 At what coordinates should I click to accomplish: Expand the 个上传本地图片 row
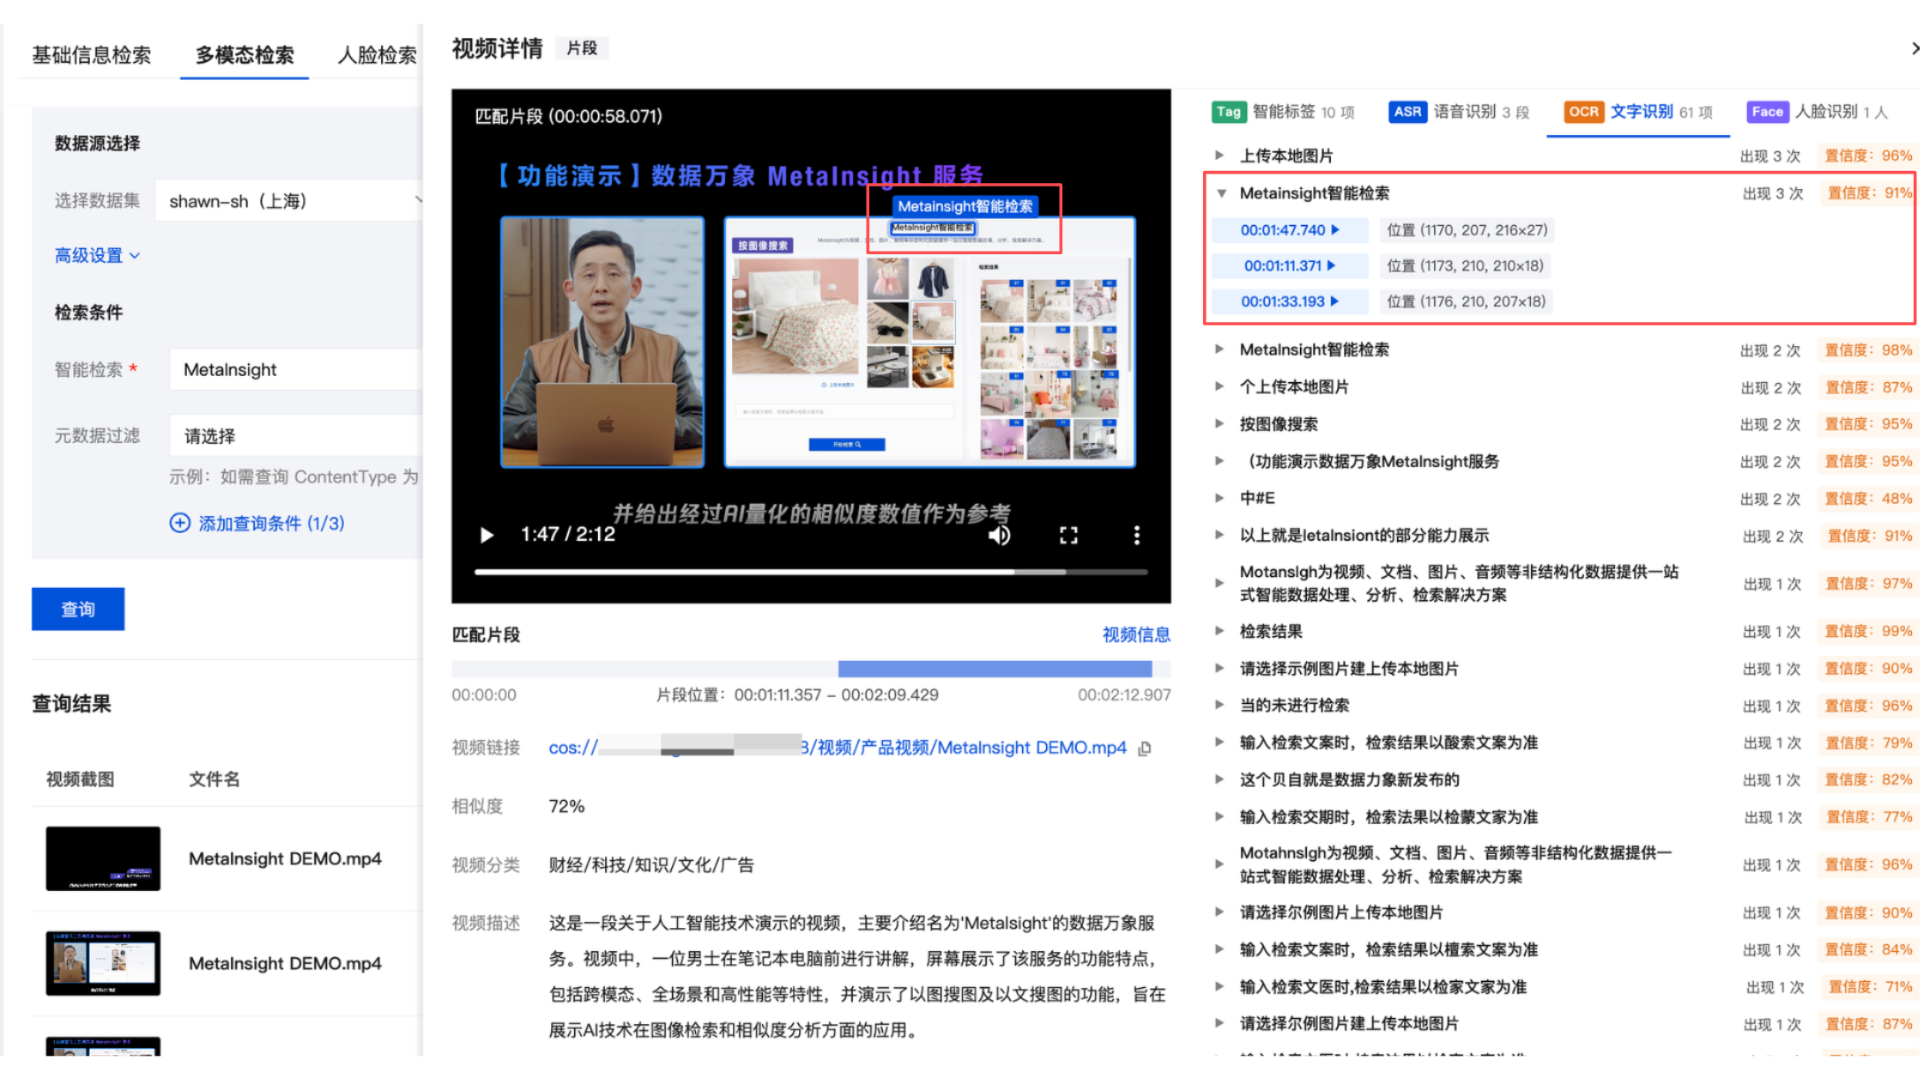click(1219, 387)
